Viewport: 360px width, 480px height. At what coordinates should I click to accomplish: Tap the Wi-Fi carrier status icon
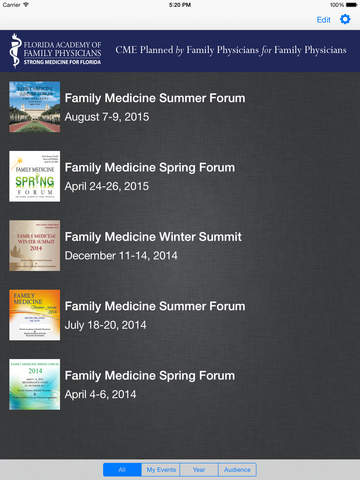[26, 5]
